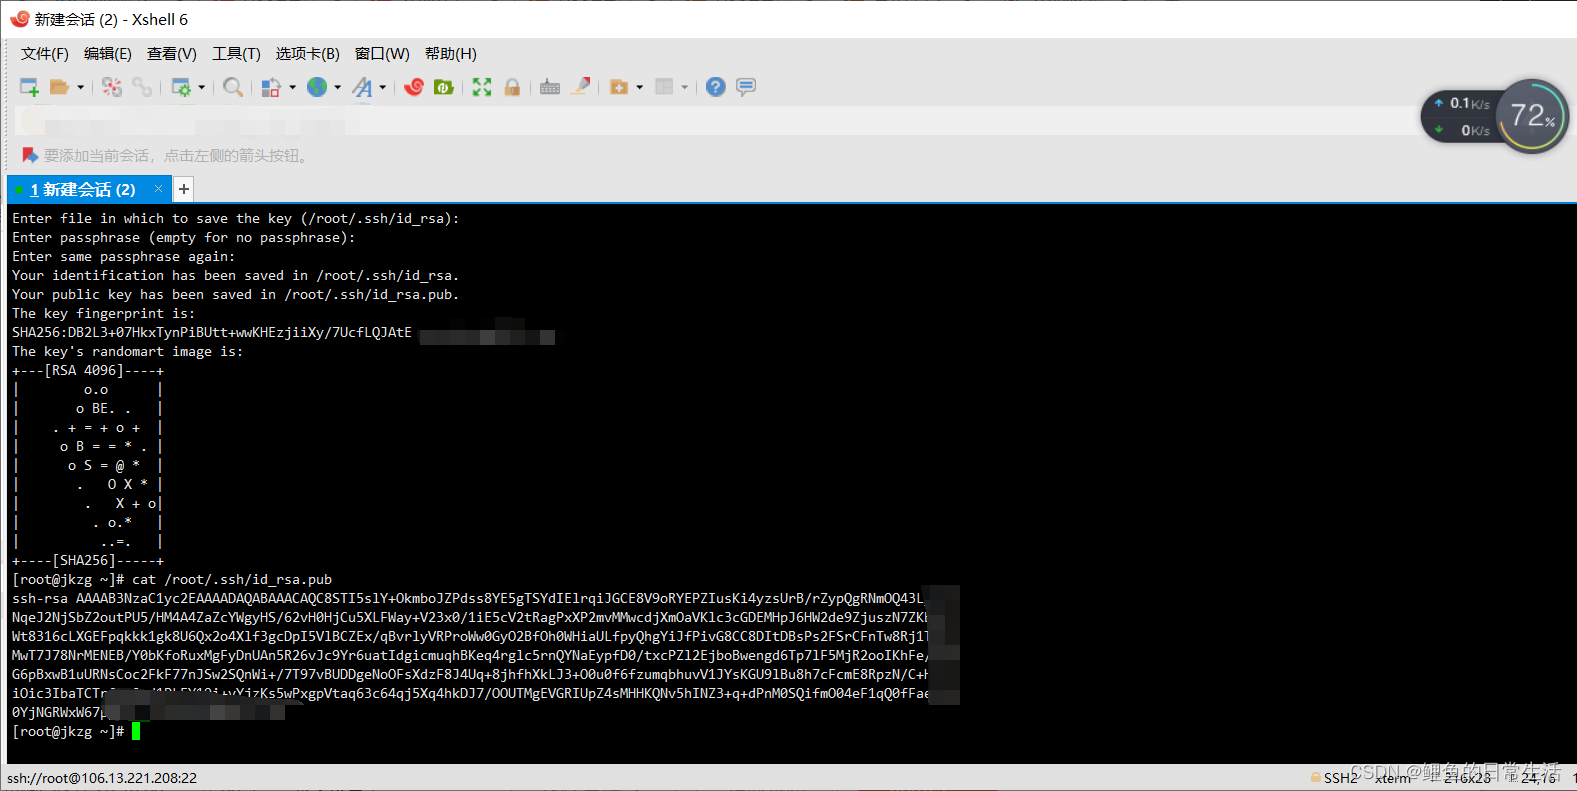Image resolution: width=1577 pixels, height=791 pixels.
Task: Open the 查看(V) menu
Action: click(x=172, y=54)
